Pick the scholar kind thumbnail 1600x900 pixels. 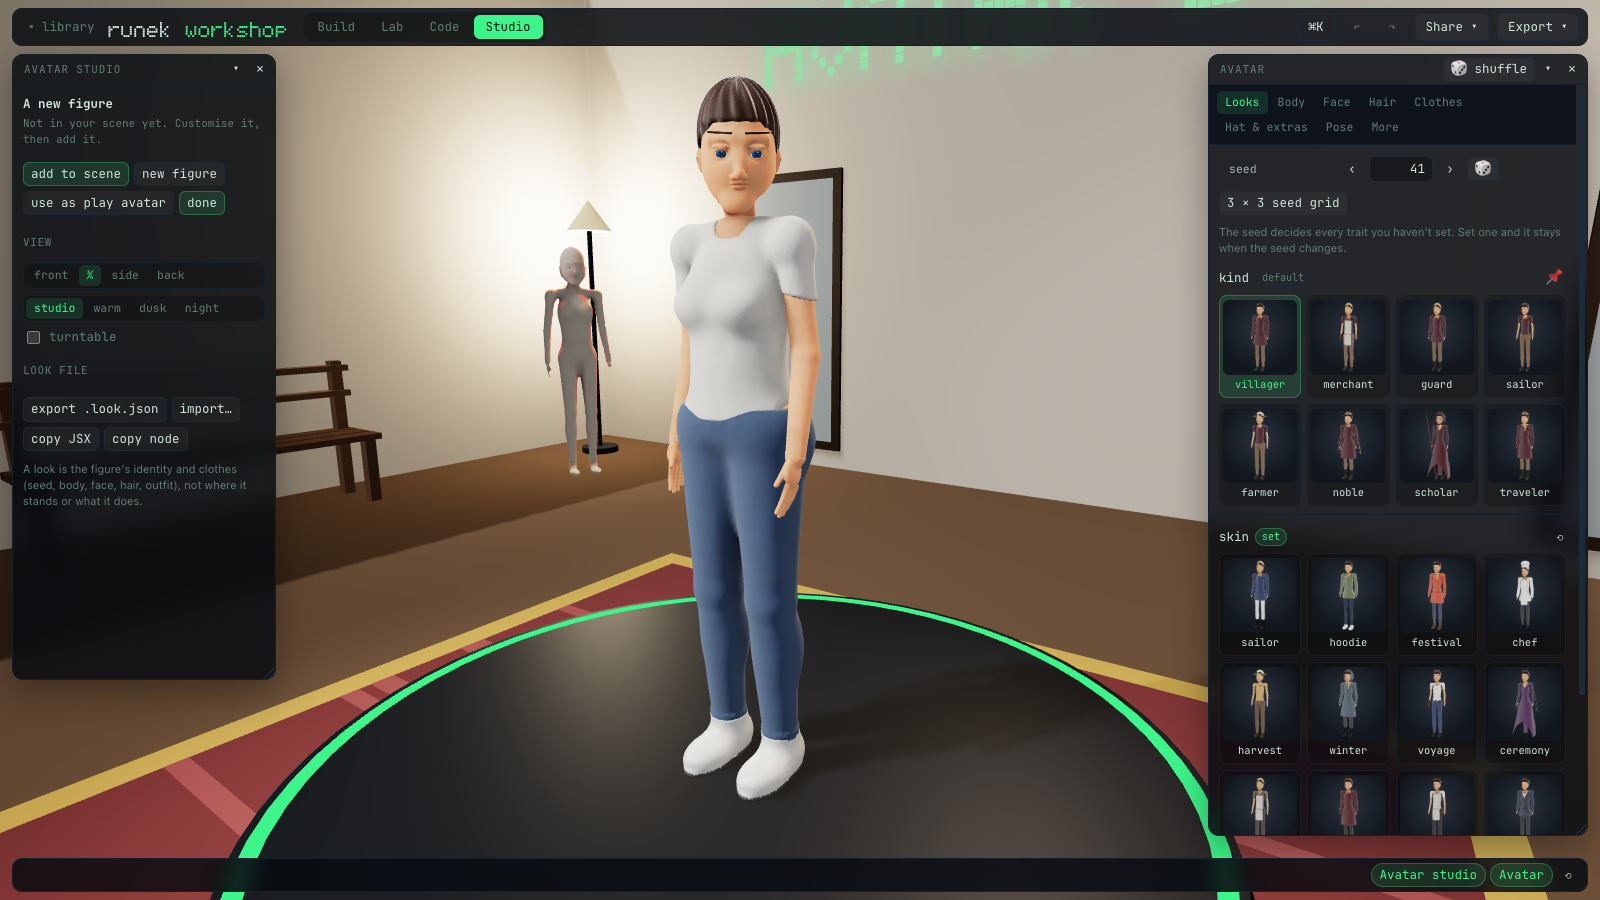[x=1437, y=454]
